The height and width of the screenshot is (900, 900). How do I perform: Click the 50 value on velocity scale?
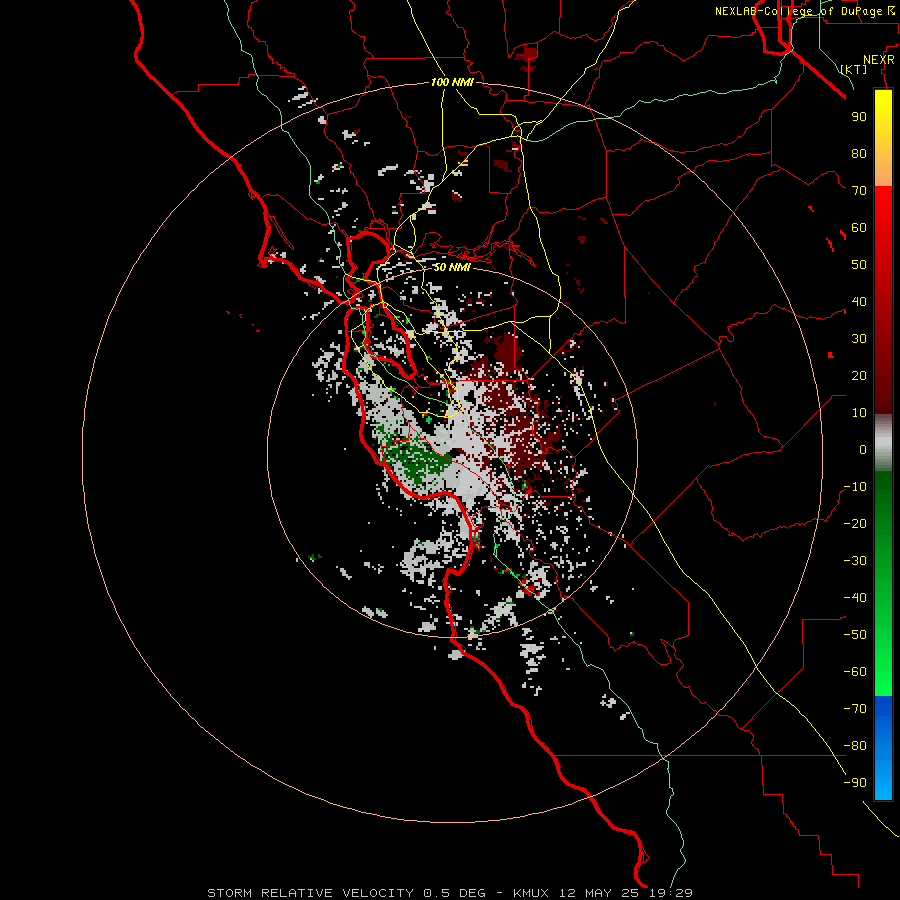(859, 265)
